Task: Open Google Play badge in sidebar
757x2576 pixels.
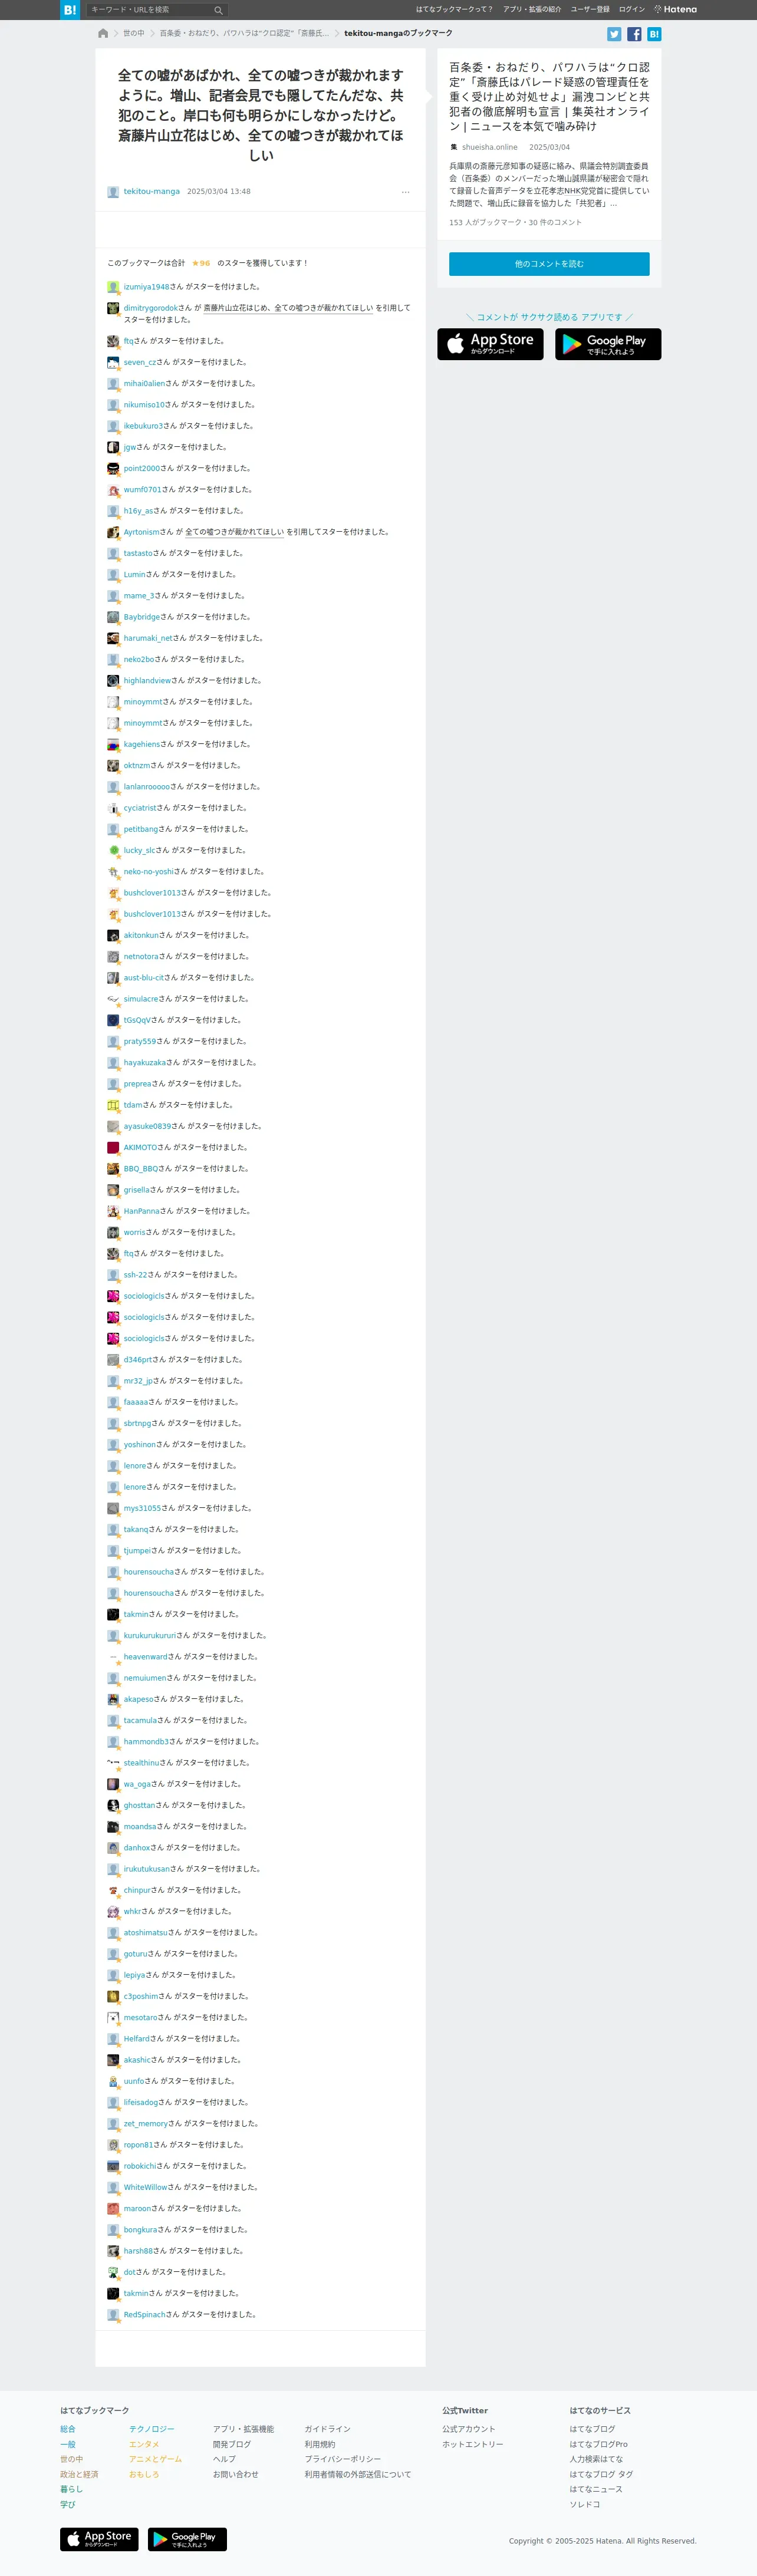Action: 608,344
